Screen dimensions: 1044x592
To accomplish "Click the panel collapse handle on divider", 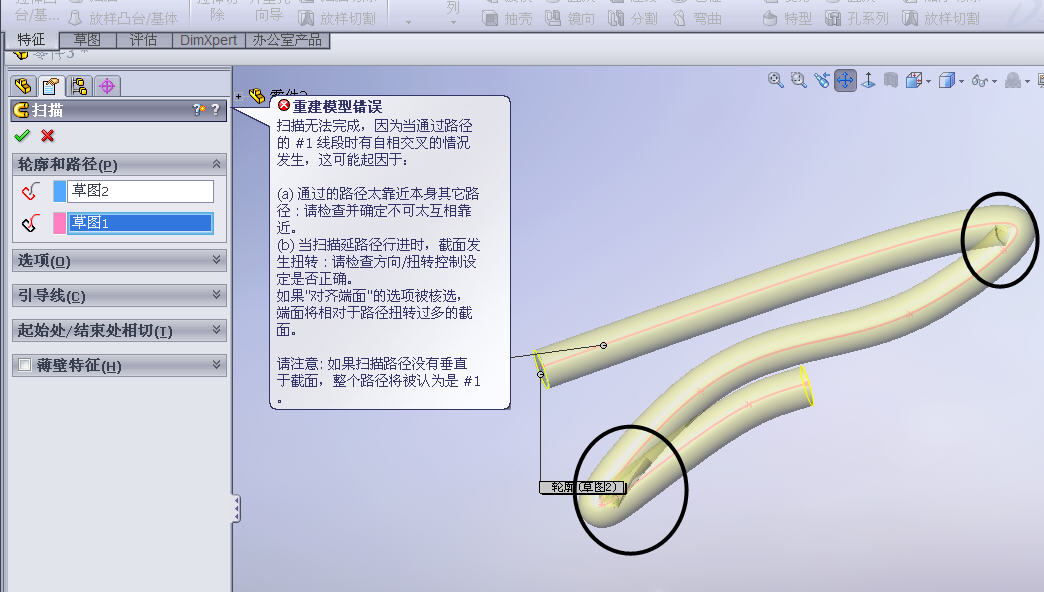I will pyautogui.click(x=236, y=509).
